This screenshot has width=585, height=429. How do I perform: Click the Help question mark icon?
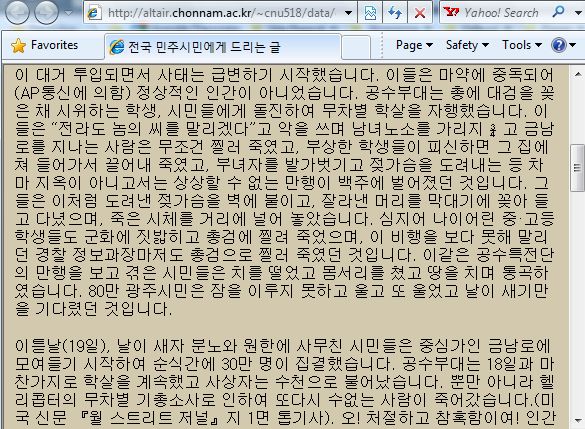[559, 46]
